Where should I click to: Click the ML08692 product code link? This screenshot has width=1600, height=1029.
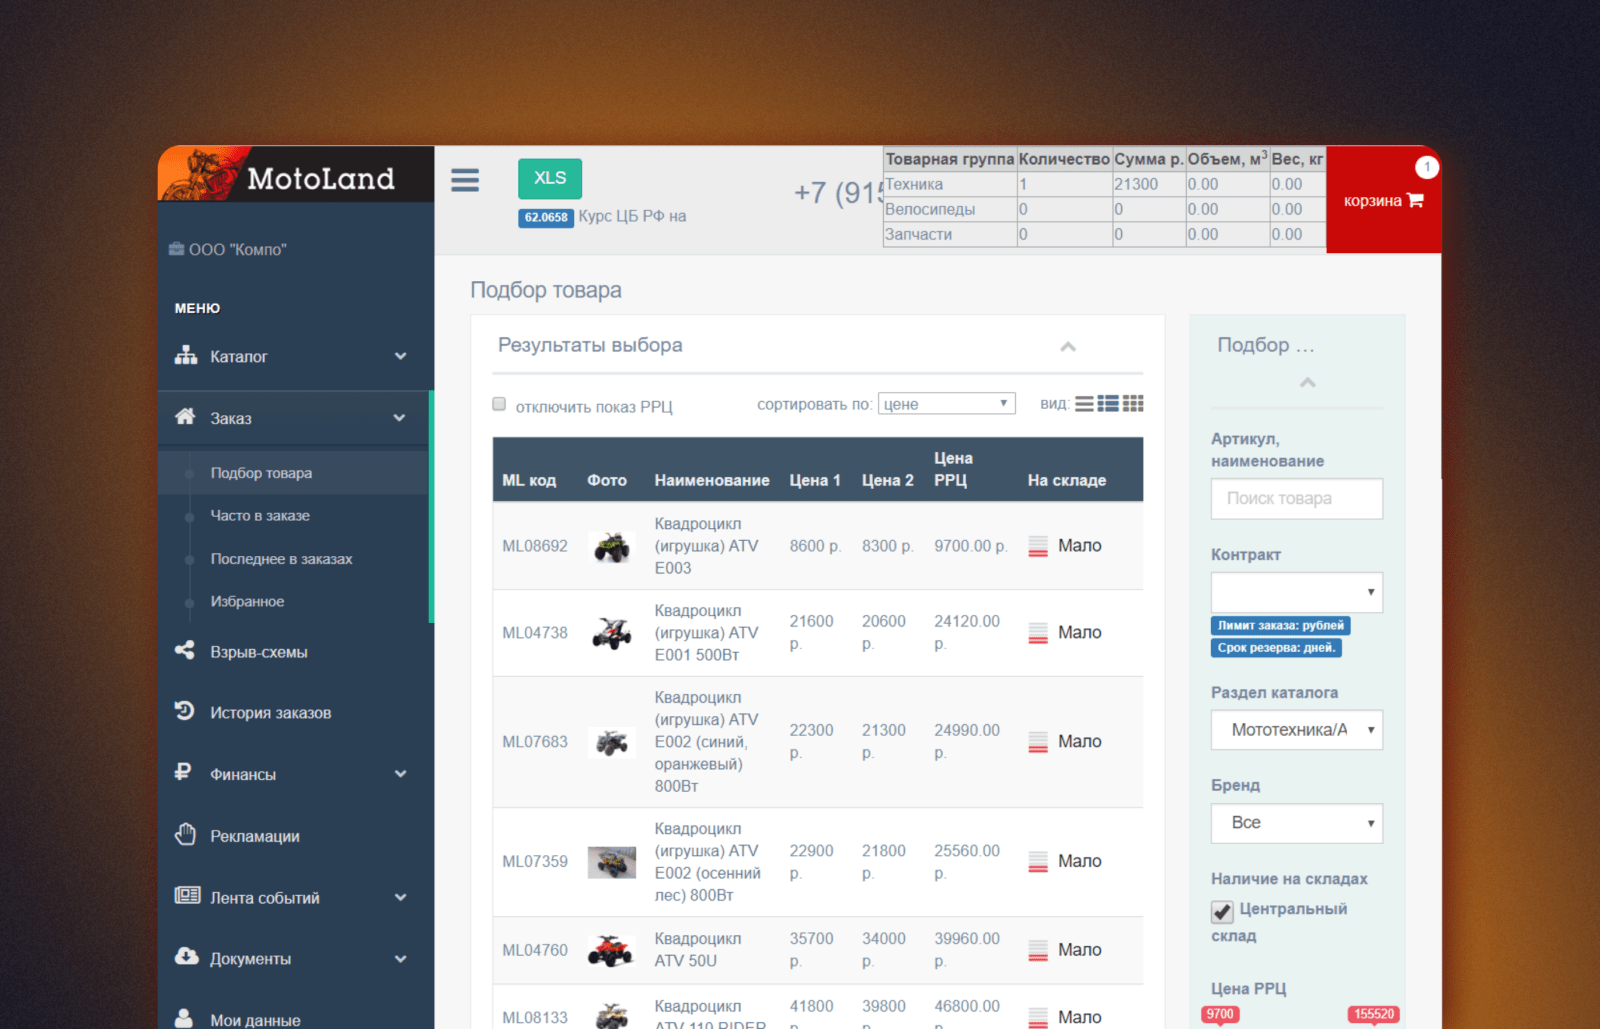point(535,546)
